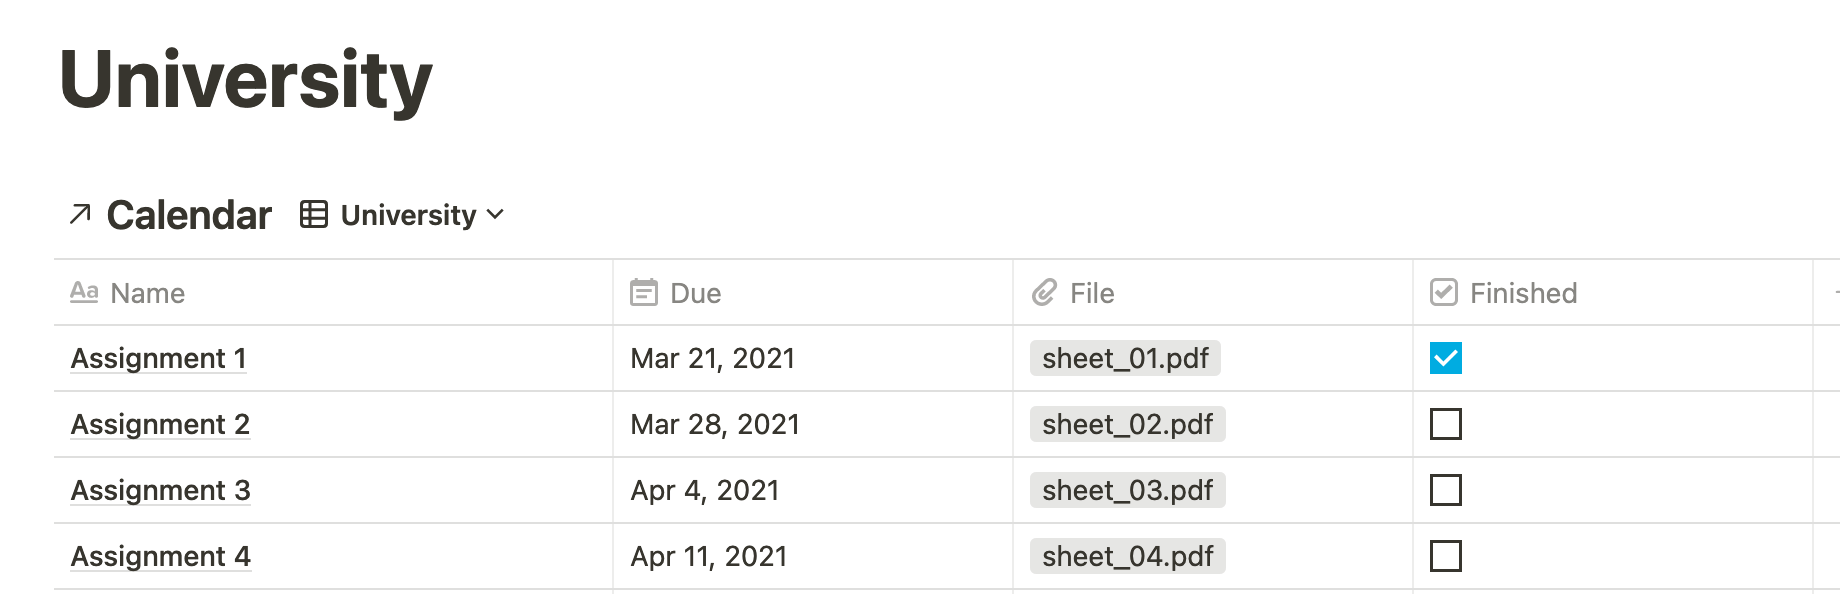This screenshot has width=1840, height=594.
Task: Select the Apr 4, 2021 due date cell
Action: click(x=813, y=490)
